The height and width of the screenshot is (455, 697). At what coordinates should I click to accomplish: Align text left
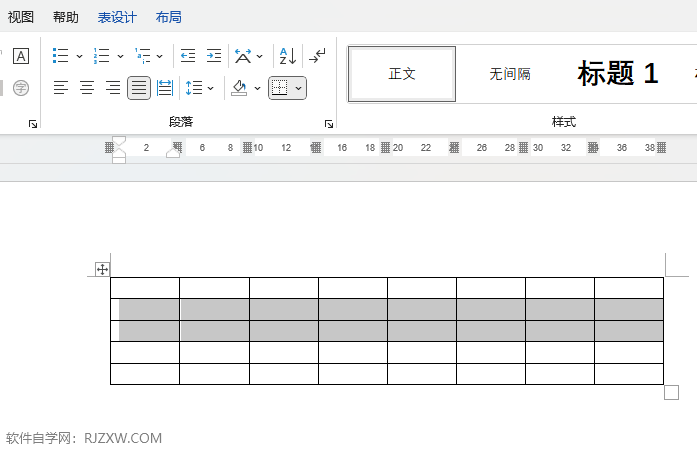pyautogui.click(x=61, y=88)
